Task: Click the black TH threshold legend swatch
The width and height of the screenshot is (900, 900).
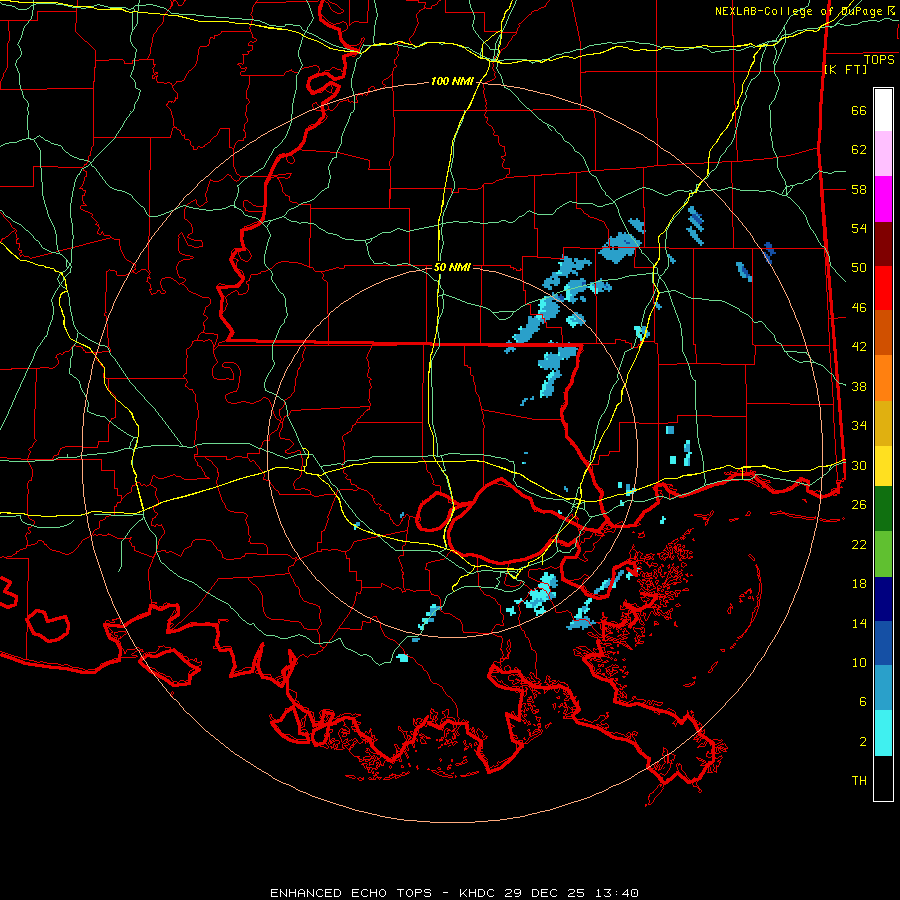Action: 883,778
